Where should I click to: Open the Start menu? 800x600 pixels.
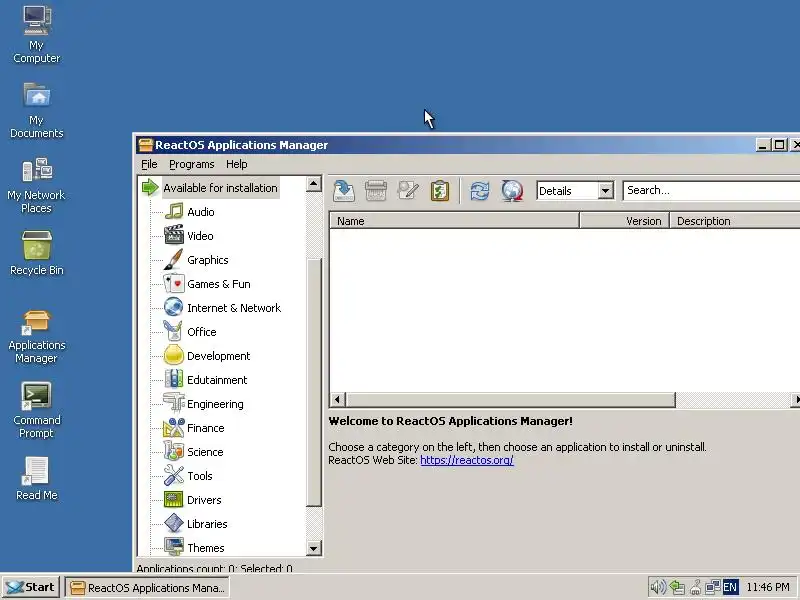(31, 587)
